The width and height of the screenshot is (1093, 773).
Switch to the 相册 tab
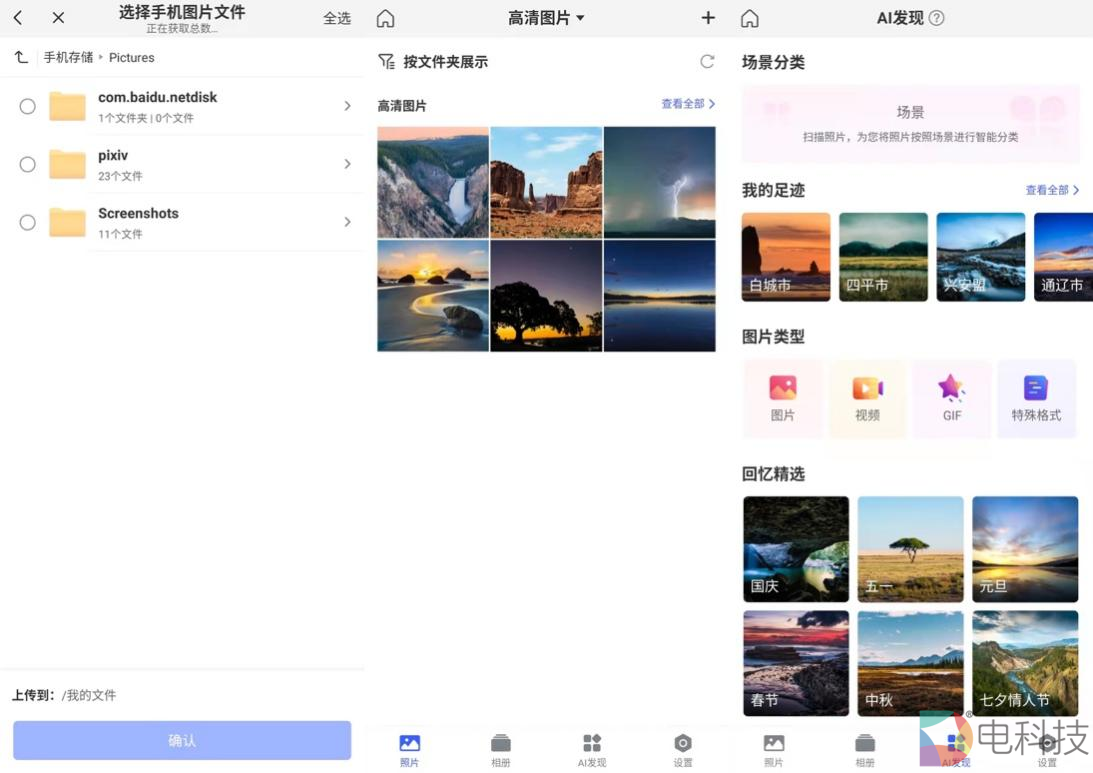(x=500, y=748)
